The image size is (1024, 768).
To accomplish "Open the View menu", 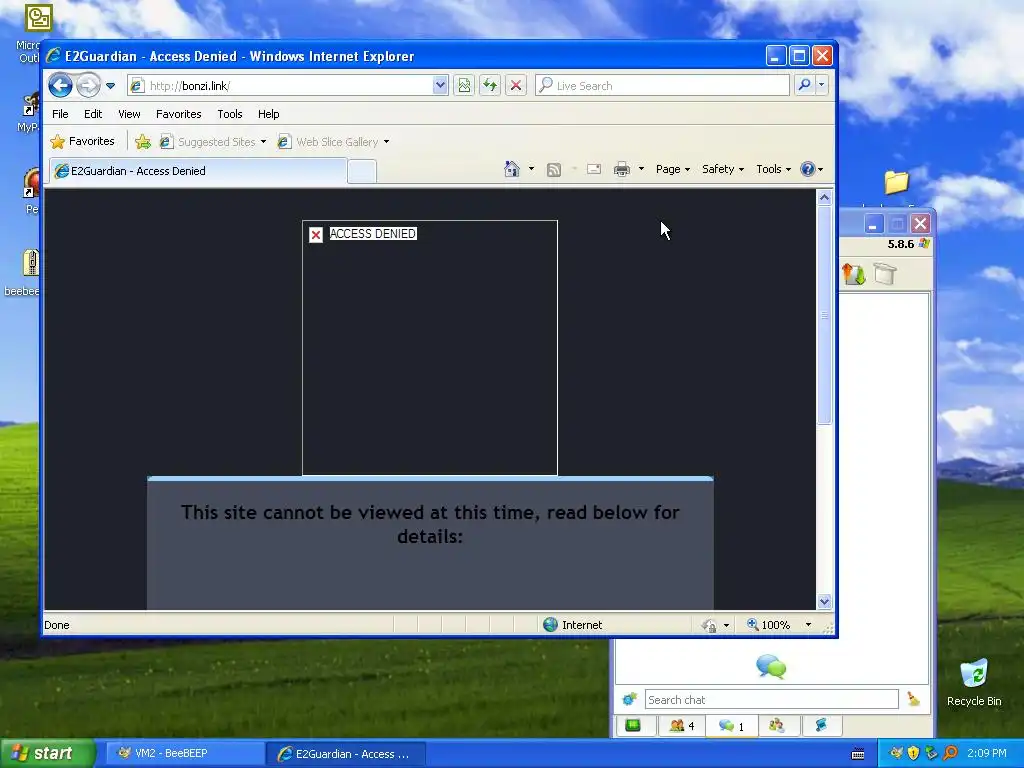I will [x=129, y=114].
